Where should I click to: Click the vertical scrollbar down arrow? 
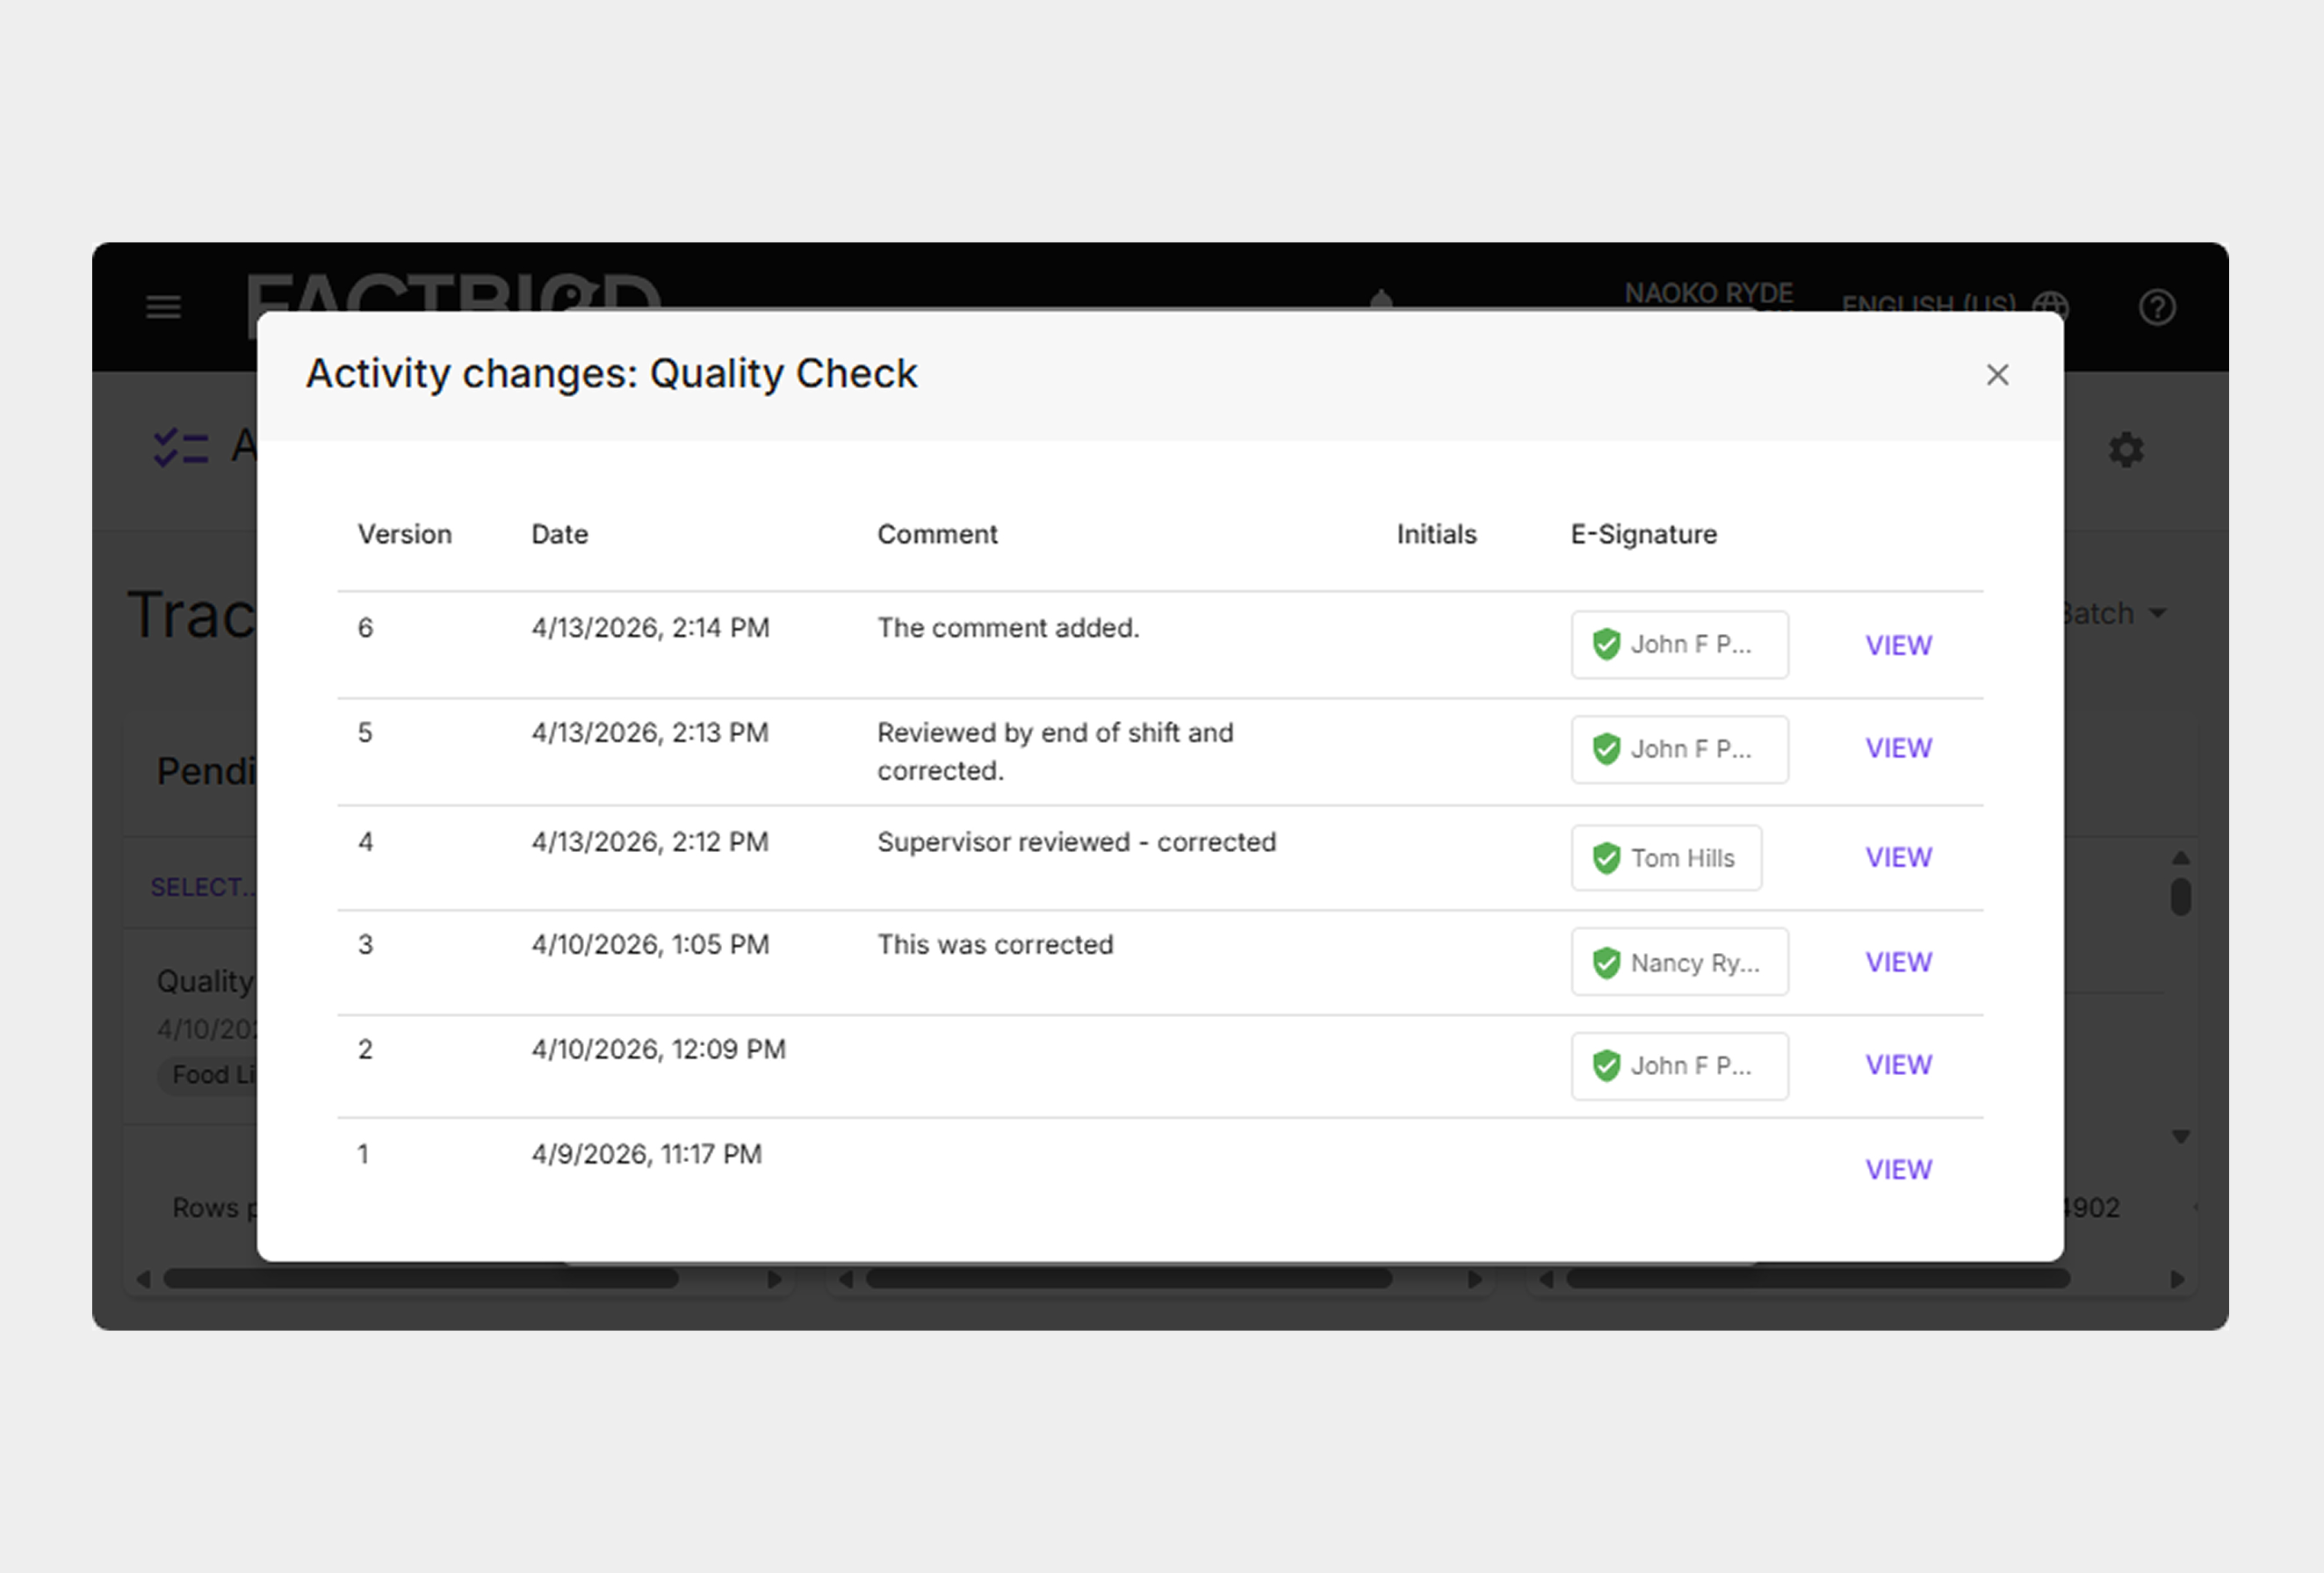(2181, 1137)
